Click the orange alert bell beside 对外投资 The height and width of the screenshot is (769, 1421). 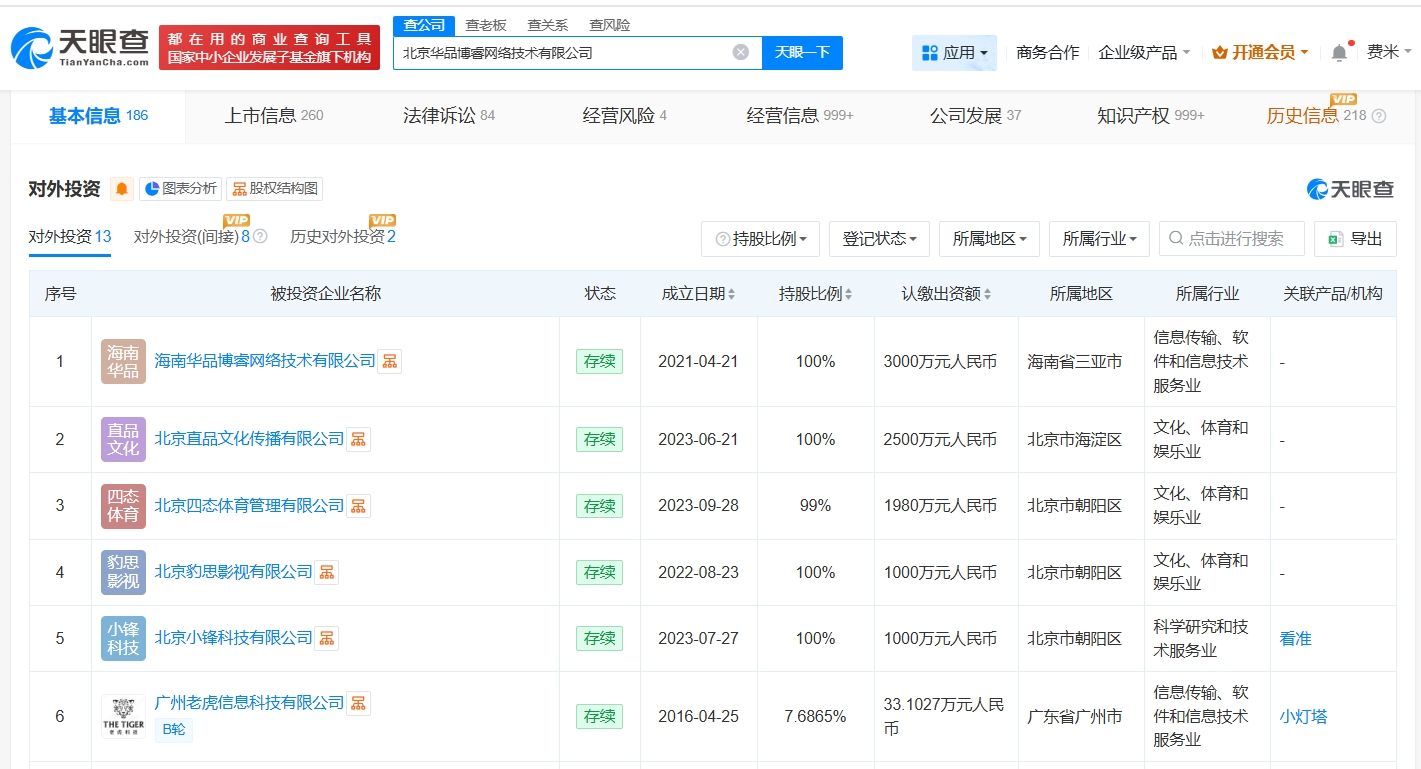point(122,189)
